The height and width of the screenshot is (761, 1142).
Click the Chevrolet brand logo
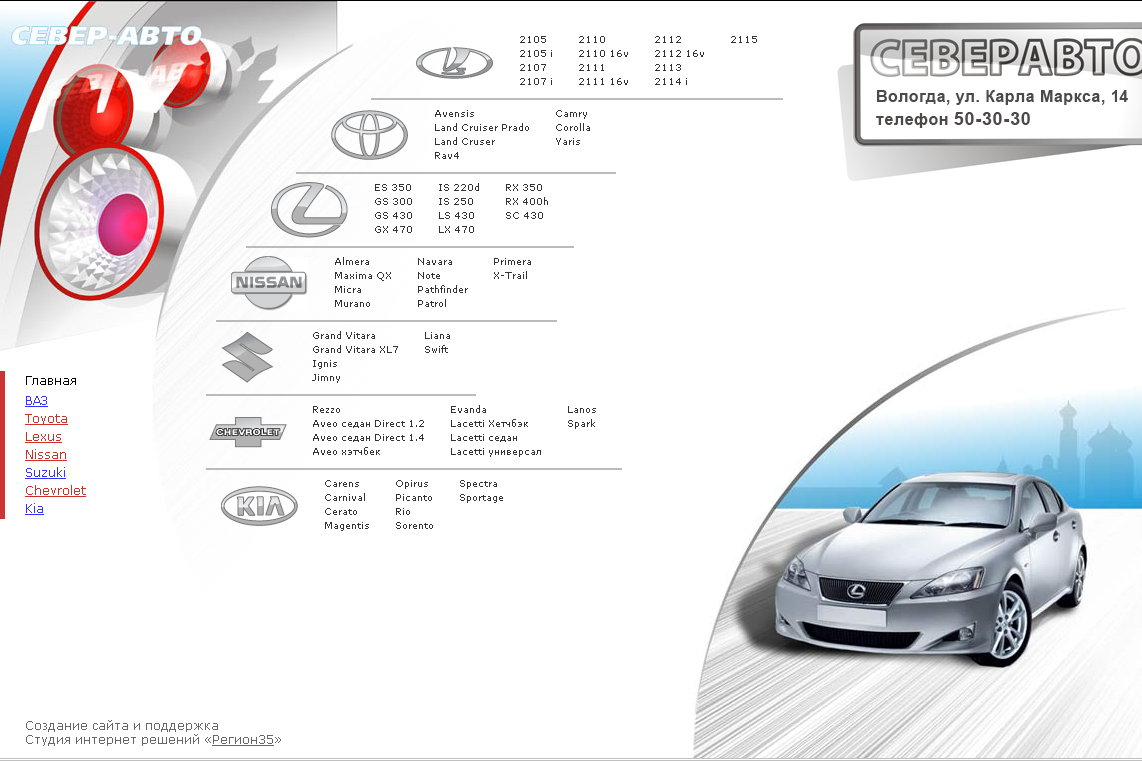point(248,432)
